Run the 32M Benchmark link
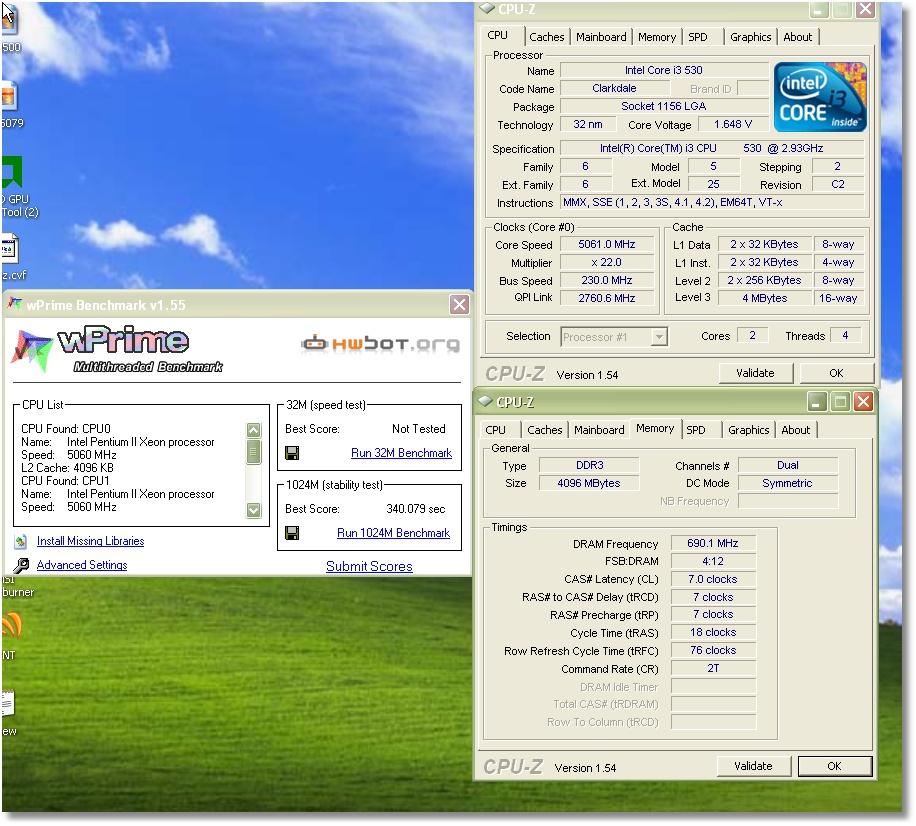This screenshot has height=826, width=916. (401, 453)
